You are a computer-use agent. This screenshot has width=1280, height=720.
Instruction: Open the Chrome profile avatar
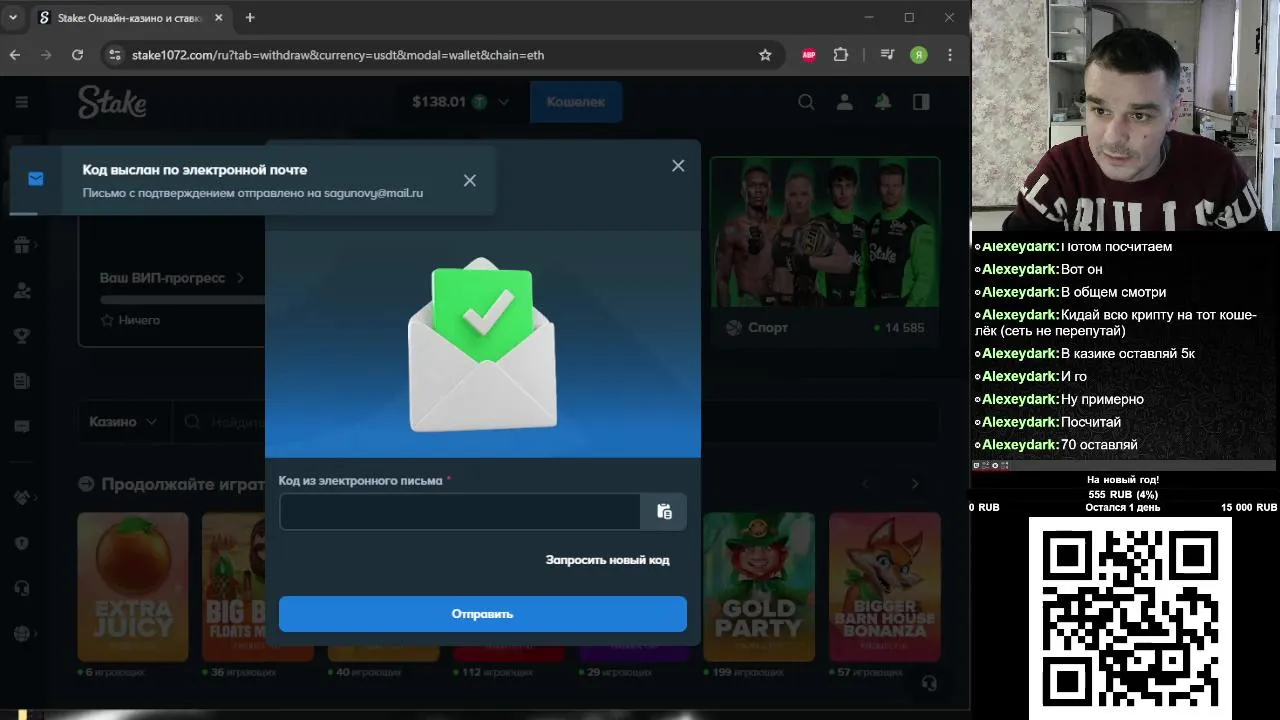[x=919, y=55]
